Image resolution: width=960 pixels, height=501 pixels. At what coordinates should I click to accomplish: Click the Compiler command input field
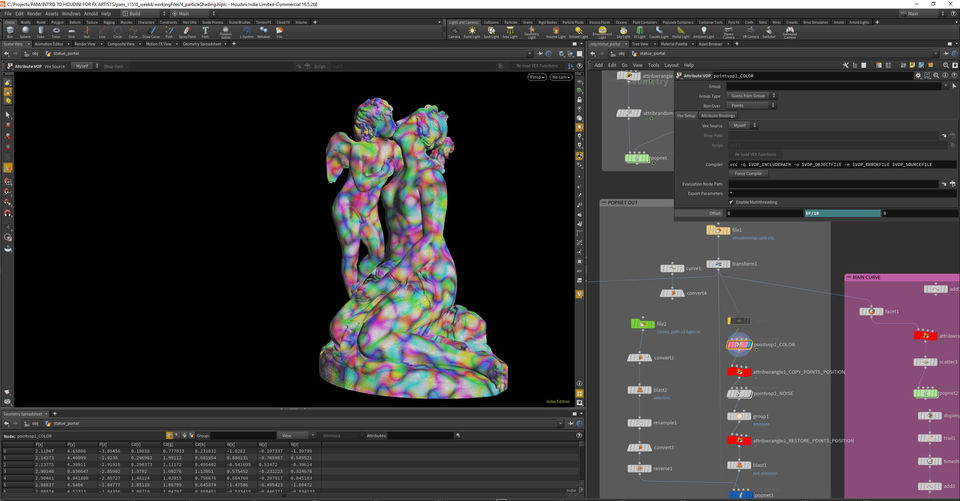[842, 164]
